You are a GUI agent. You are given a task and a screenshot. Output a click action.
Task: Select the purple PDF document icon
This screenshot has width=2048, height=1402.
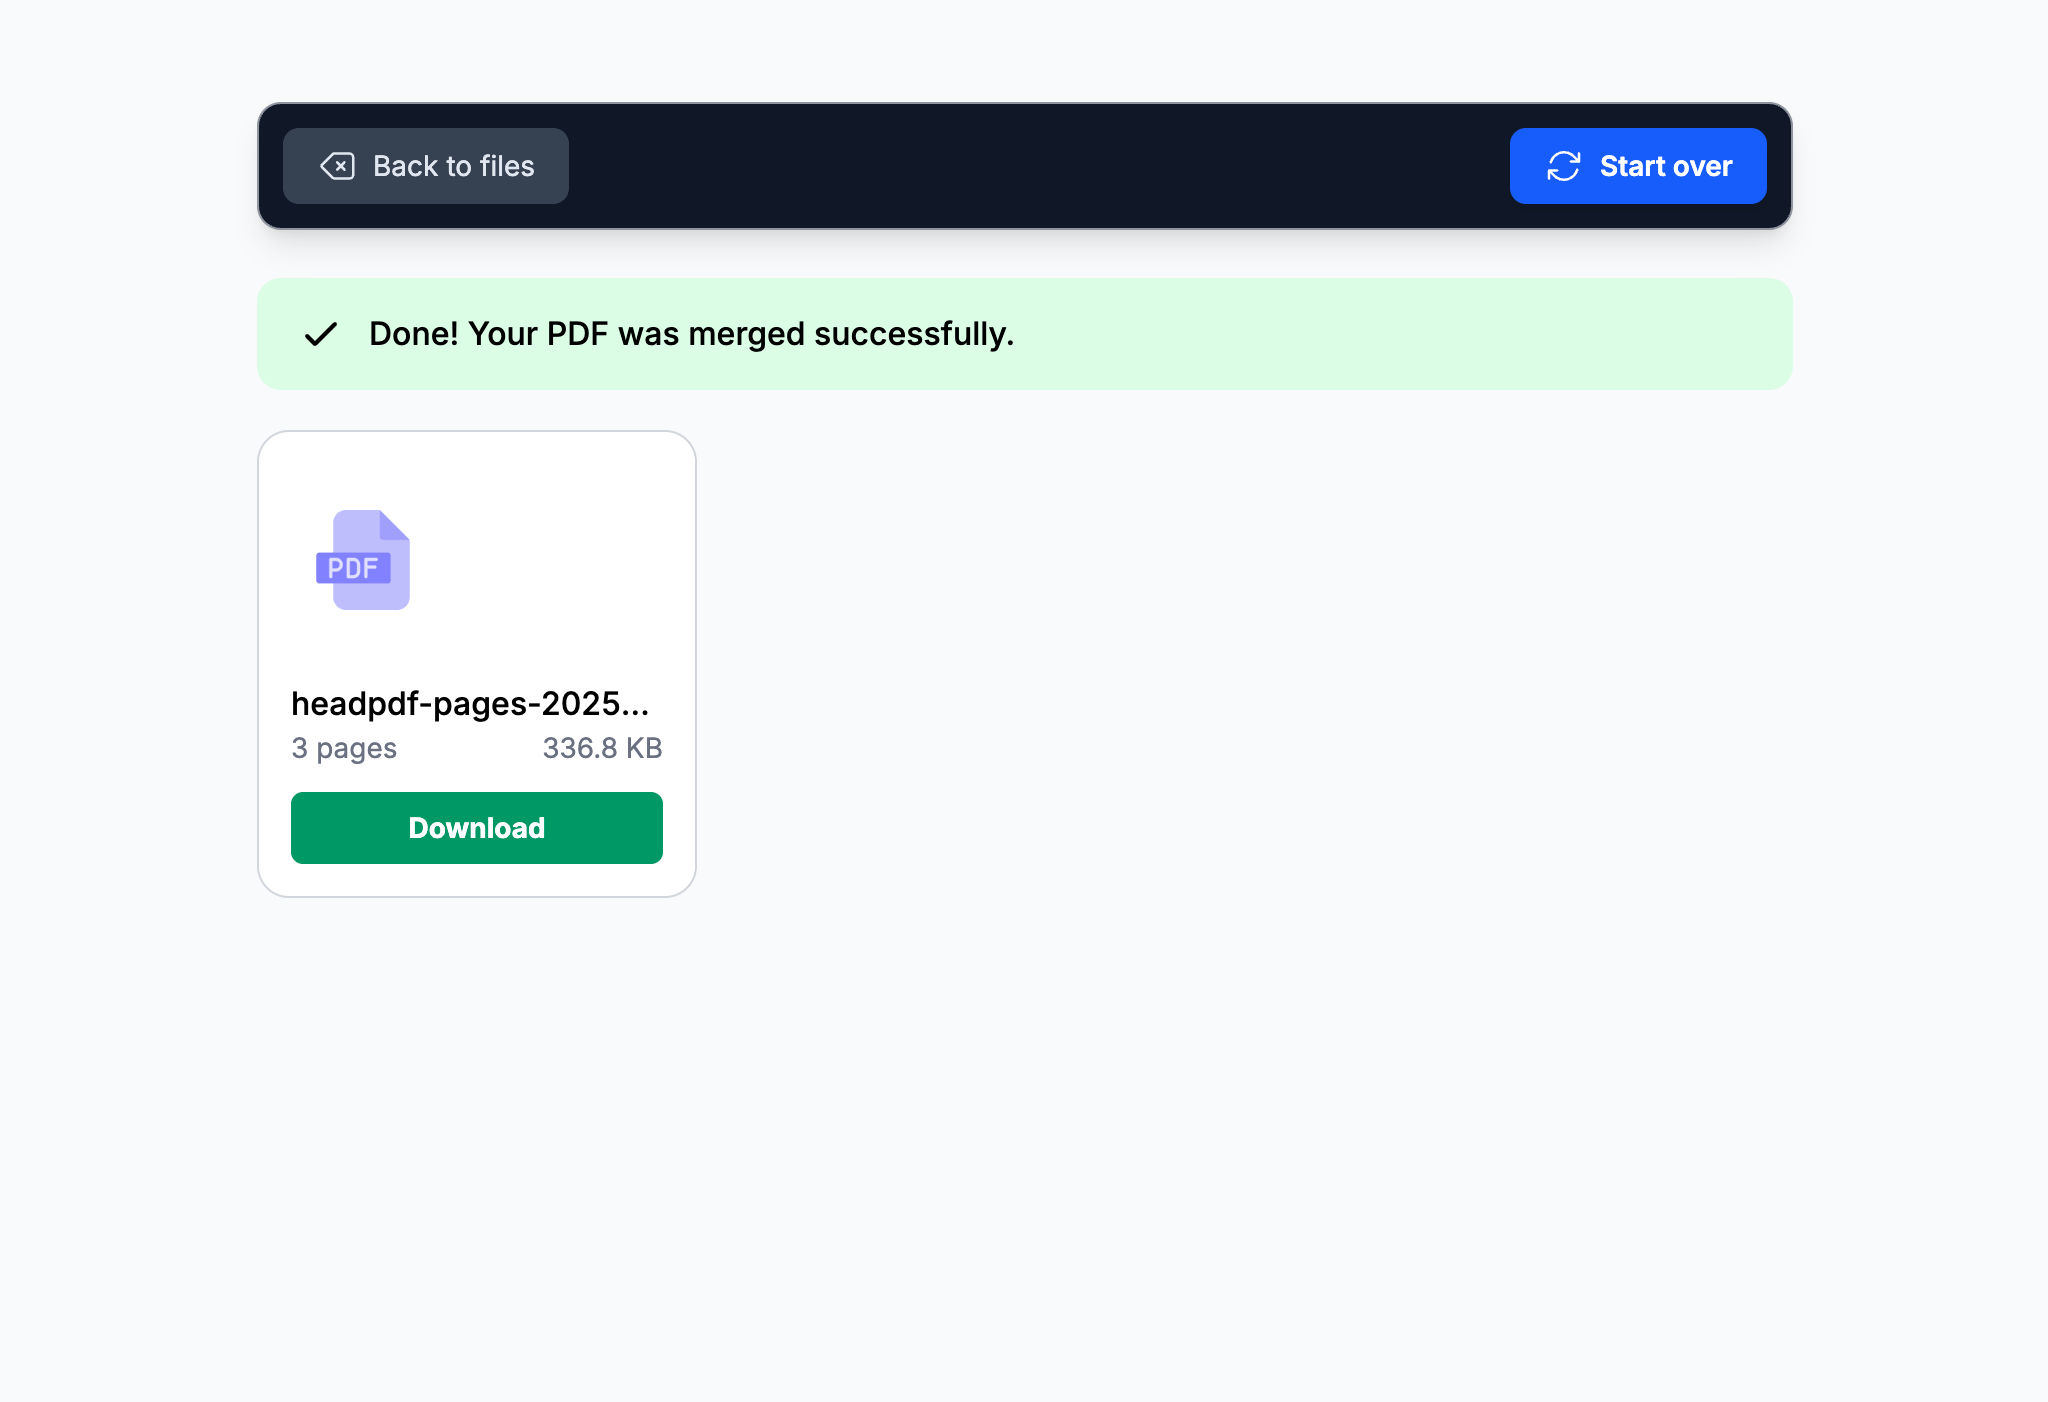(362, 560)
